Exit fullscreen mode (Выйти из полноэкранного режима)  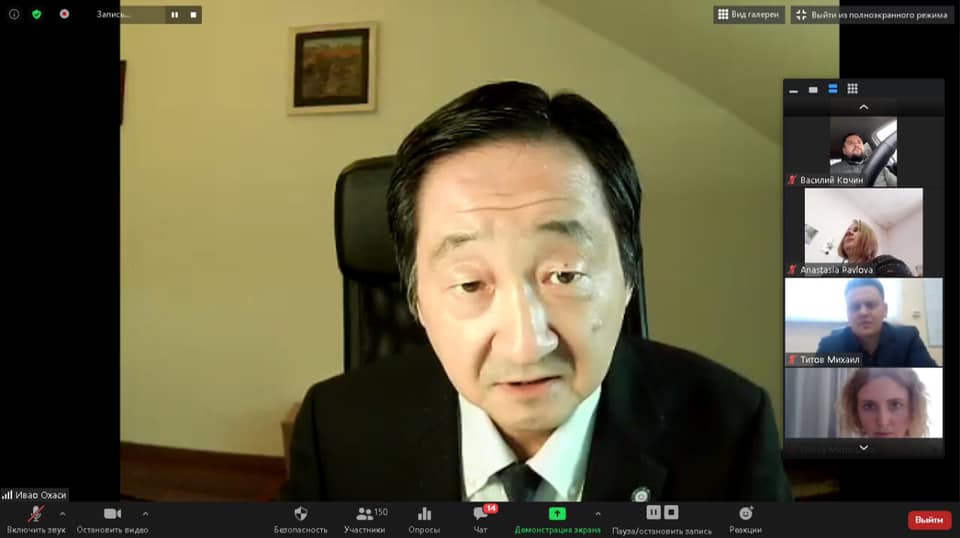[x=872, y=15]
